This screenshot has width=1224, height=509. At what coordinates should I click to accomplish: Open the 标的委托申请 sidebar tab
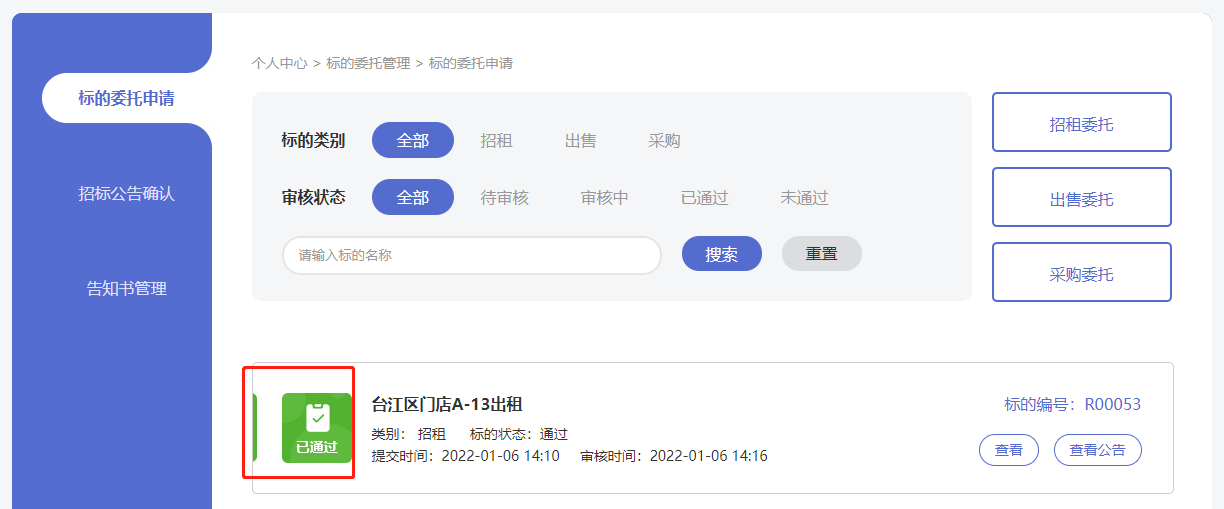pyautogui.click(x=126, y=98)
